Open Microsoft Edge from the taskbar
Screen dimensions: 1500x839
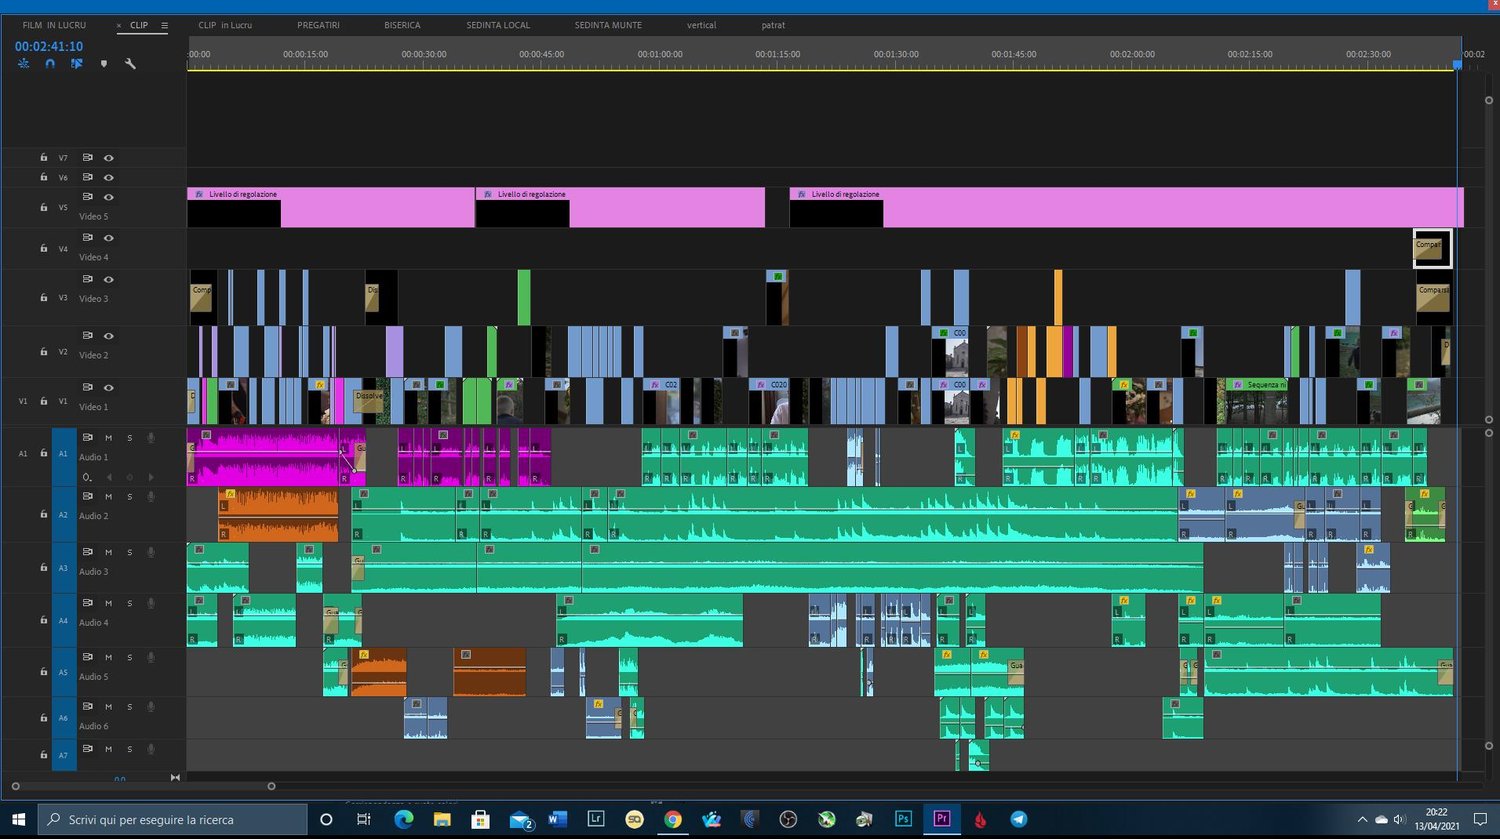(404, 819)
